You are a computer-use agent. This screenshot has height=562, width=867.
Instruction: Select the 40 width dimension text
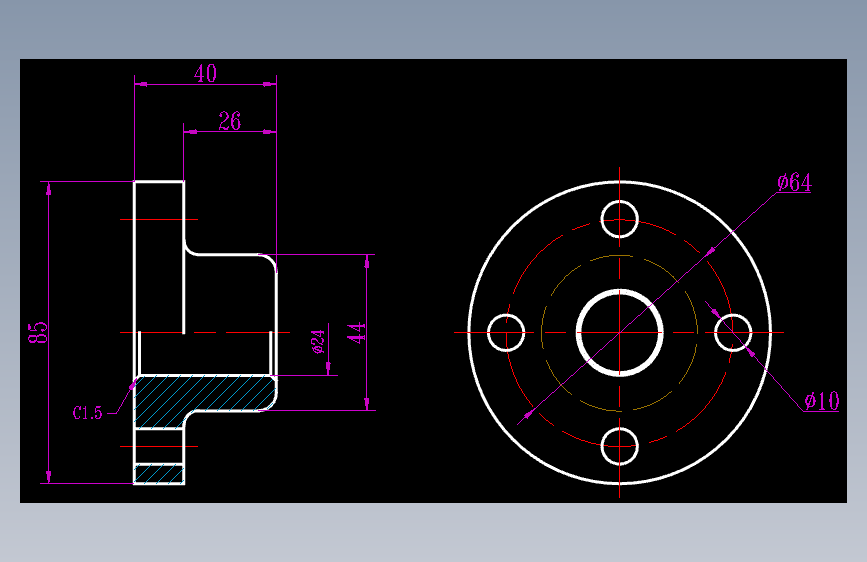click(x=205, y=74)
